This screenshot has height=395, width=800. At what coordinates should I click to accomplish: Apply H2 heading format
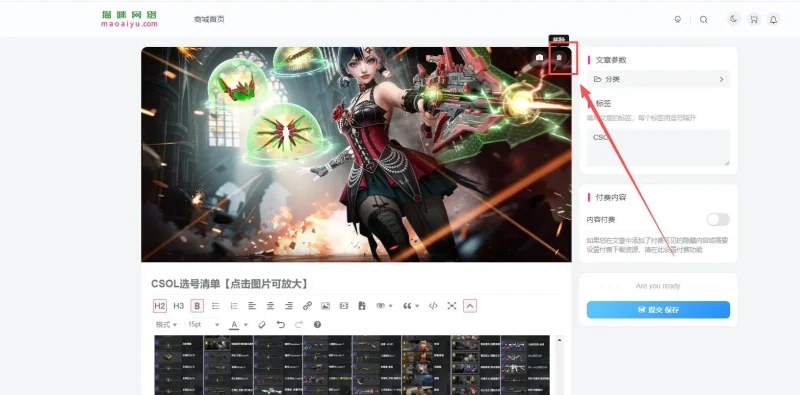click(x=160, y=306)
